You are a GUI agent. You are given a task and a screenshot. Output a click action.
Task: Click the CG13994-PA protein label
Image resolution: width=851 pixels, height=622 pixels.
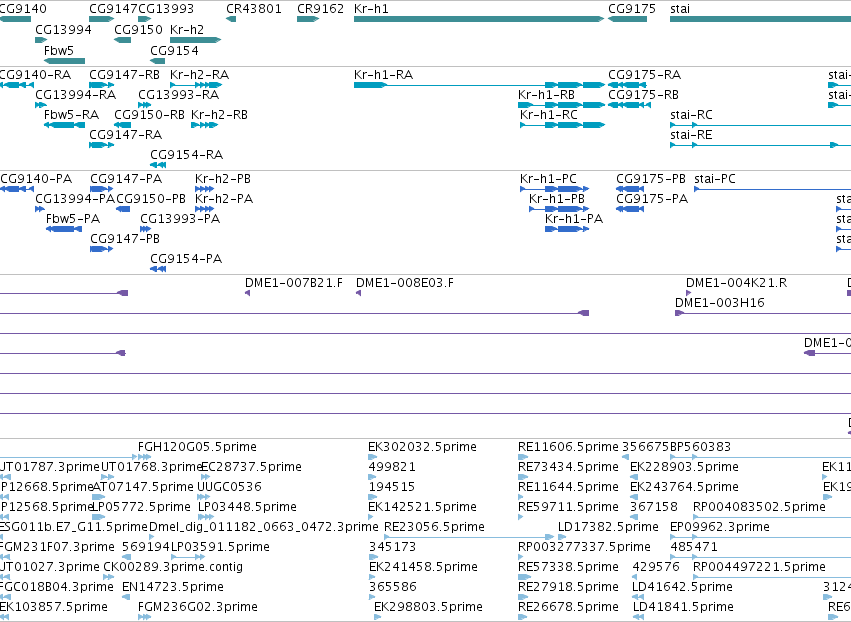point(75,199)
